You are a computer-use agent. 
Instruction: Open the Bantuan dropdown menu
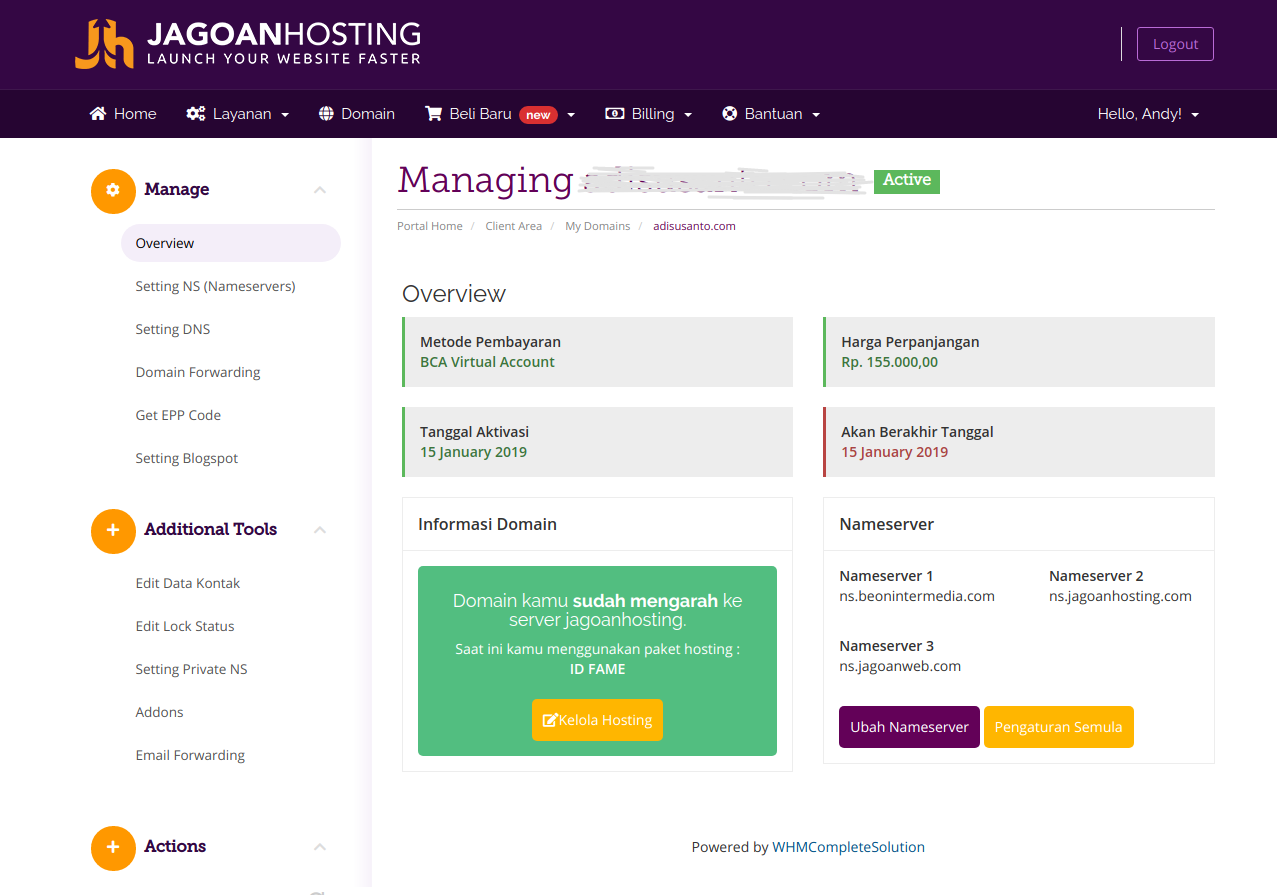tap(771, 114)
